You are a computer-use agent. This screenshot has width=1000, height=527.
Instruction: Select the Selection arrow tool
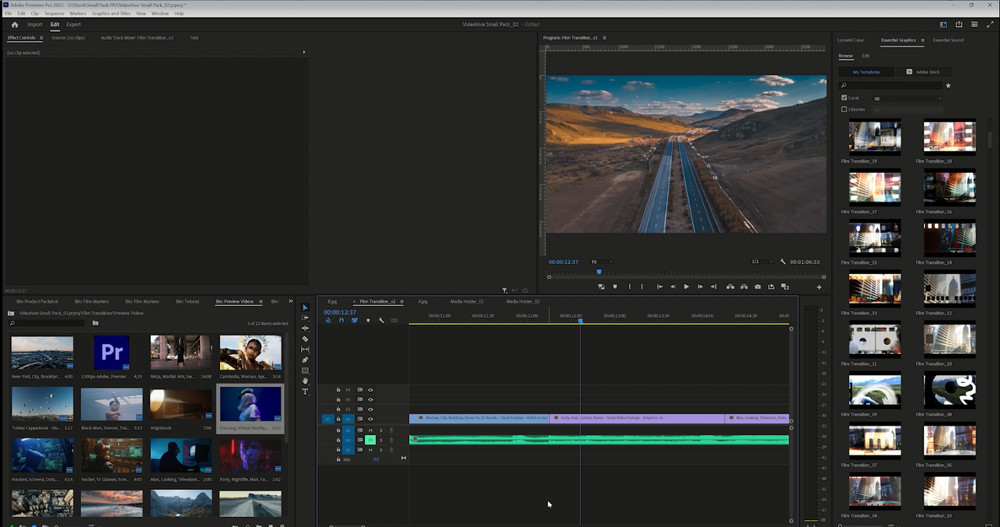click(305, 308)
